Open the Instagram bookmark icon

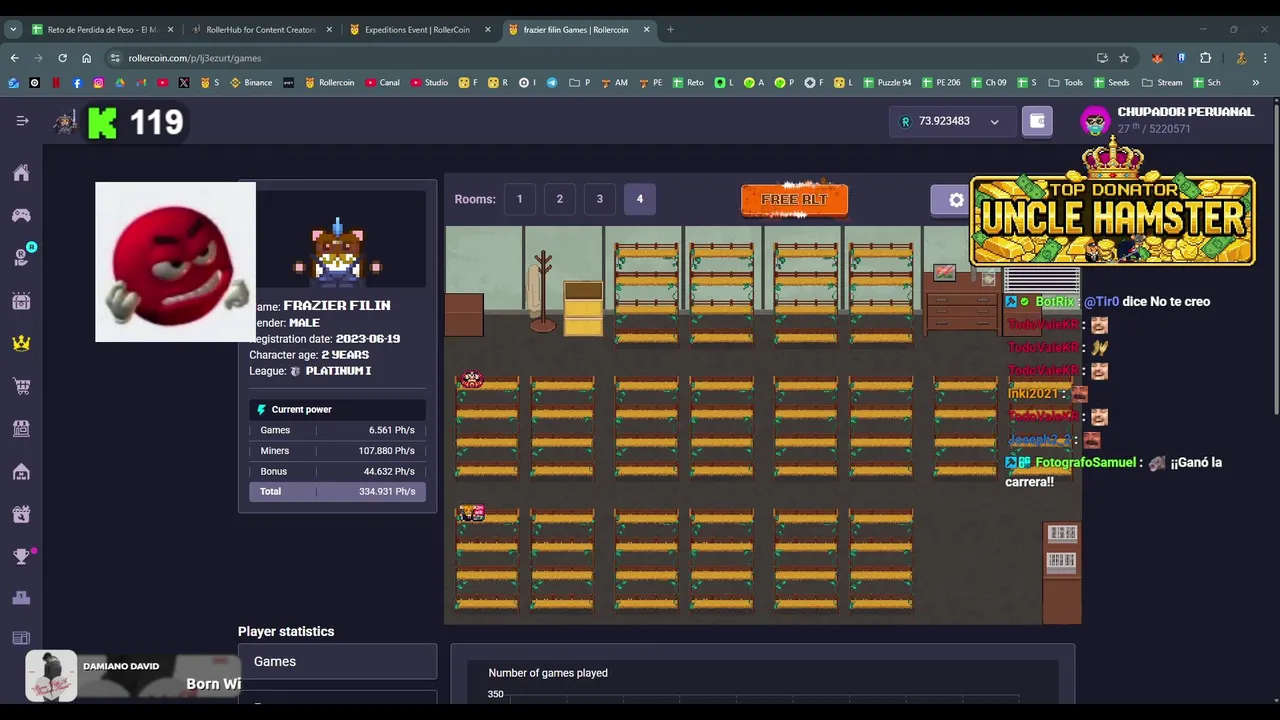(98, 83)
